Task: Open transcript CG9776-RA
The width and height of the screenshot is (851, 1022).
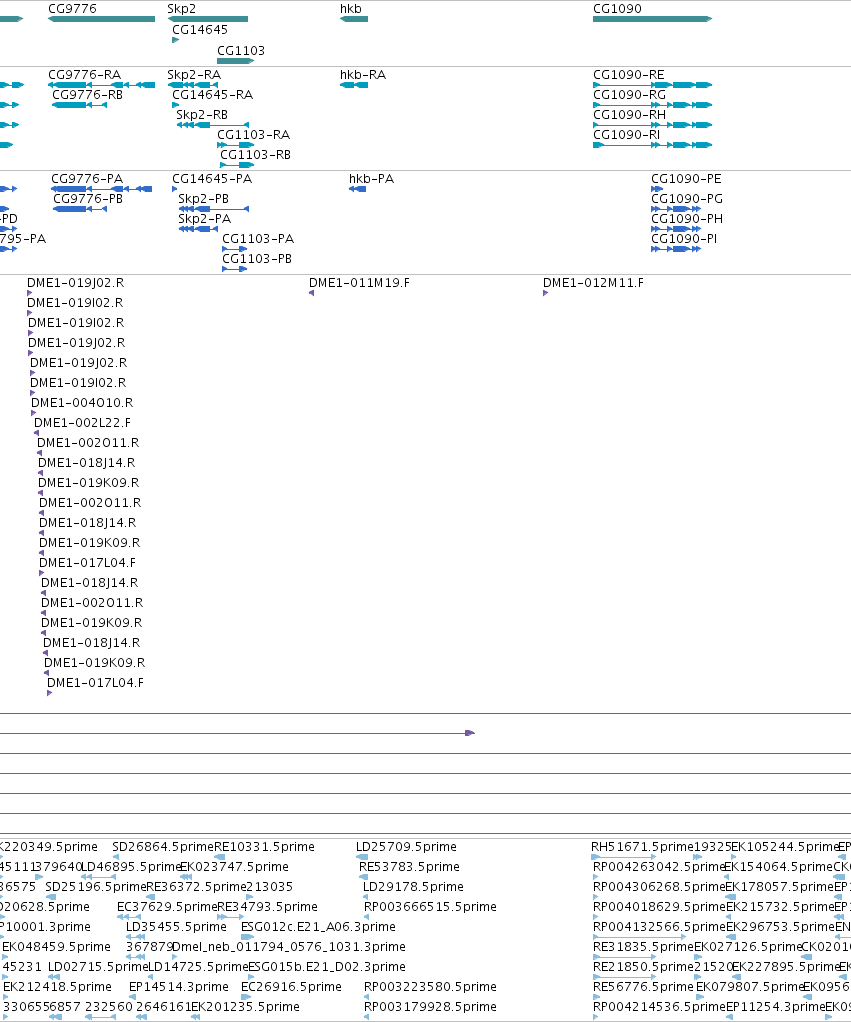Action: pos(85,74)
